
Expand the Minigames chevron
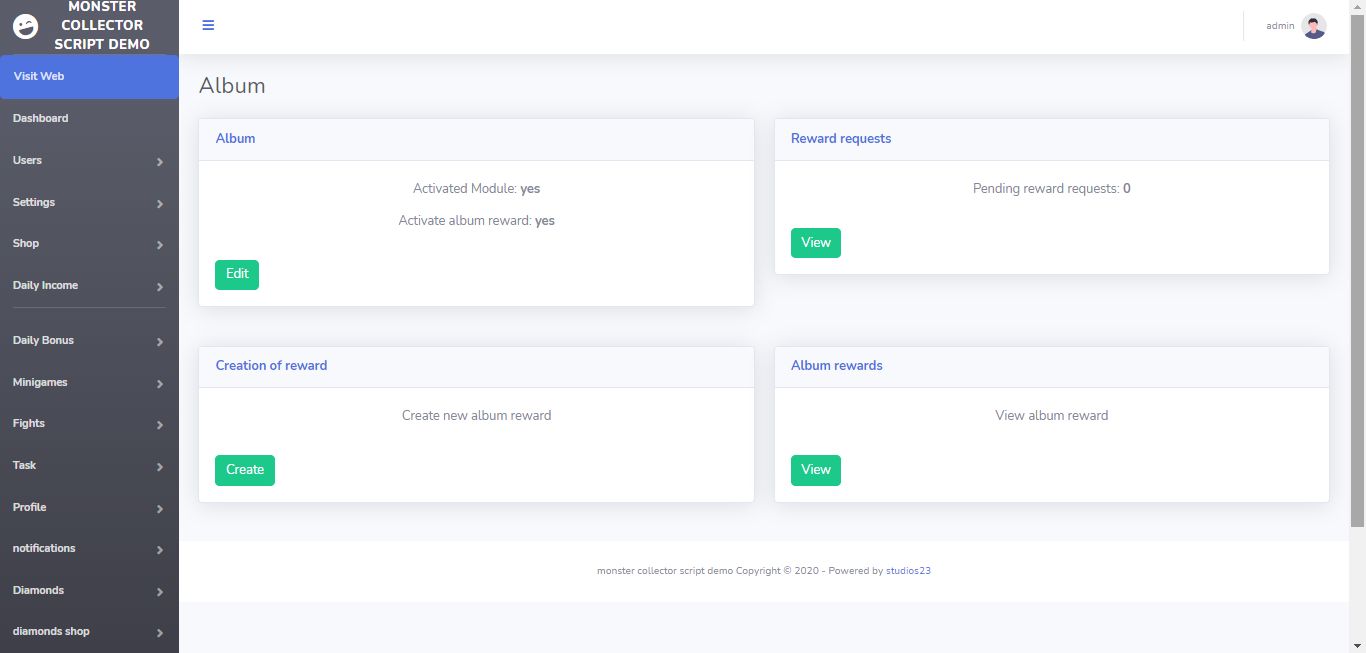160,384
